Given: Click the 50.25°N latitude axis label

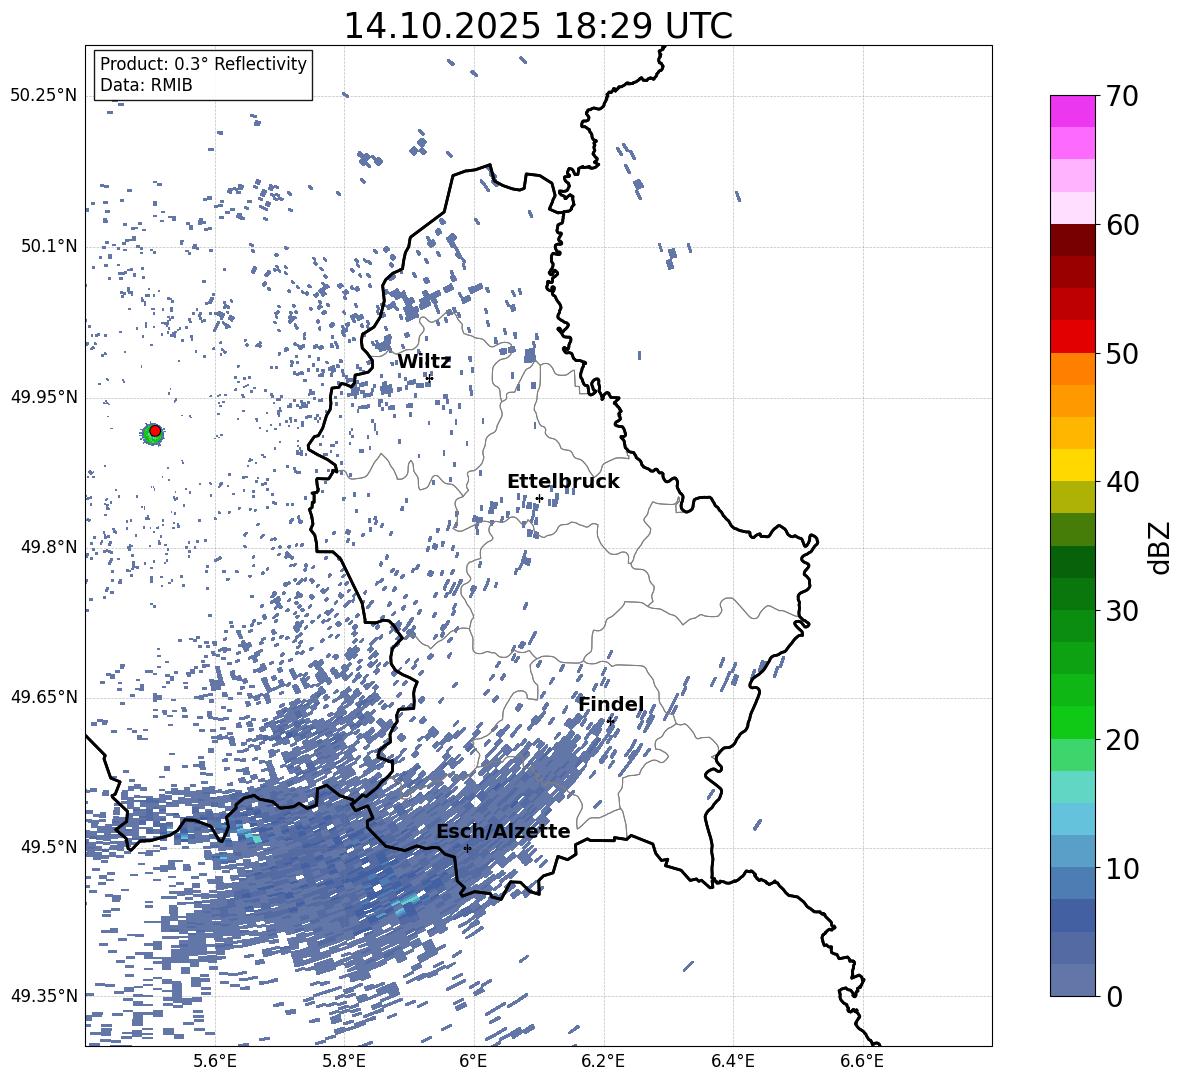Looking at the screenshot, I should (43, 96).
